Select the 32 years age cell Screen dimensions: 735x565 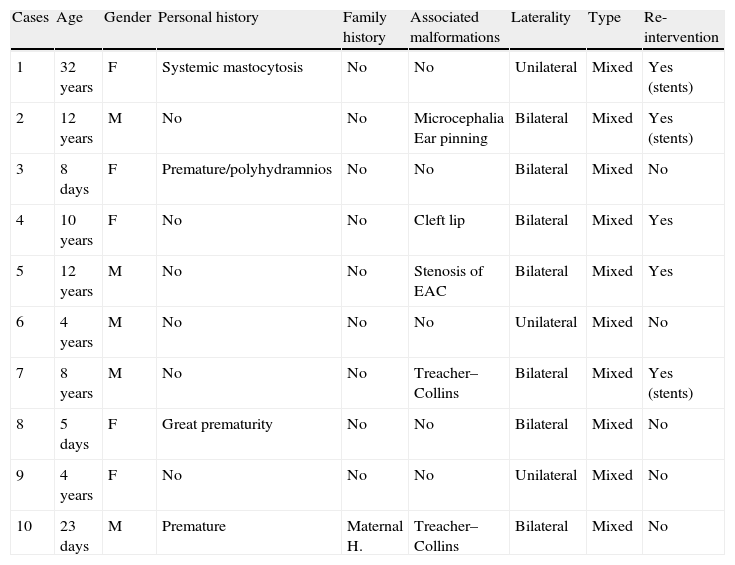point(75,77)
